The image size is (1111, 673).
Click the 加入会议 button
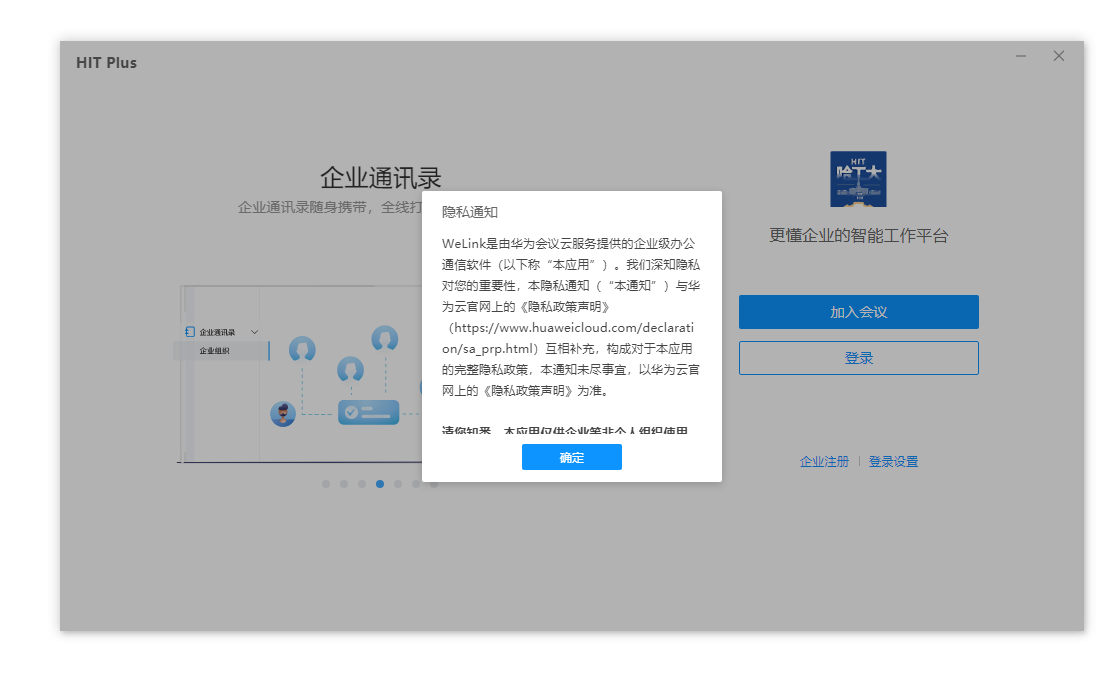click(x=859, y=312)
